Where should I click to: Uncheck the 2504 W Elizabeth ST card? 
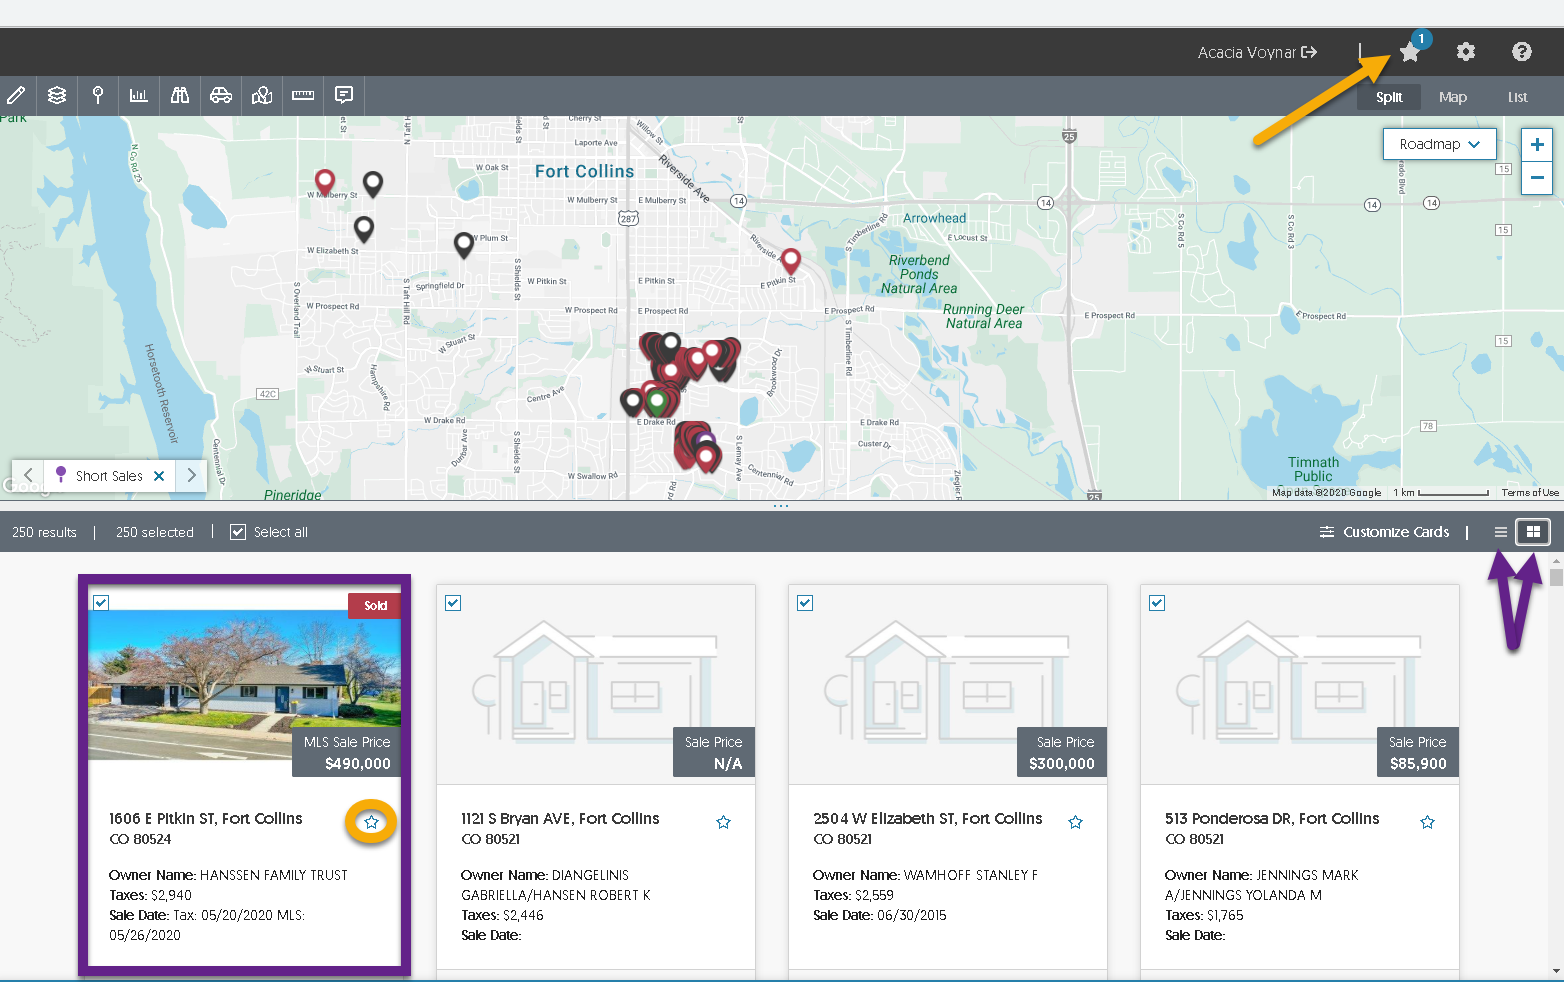805,603
